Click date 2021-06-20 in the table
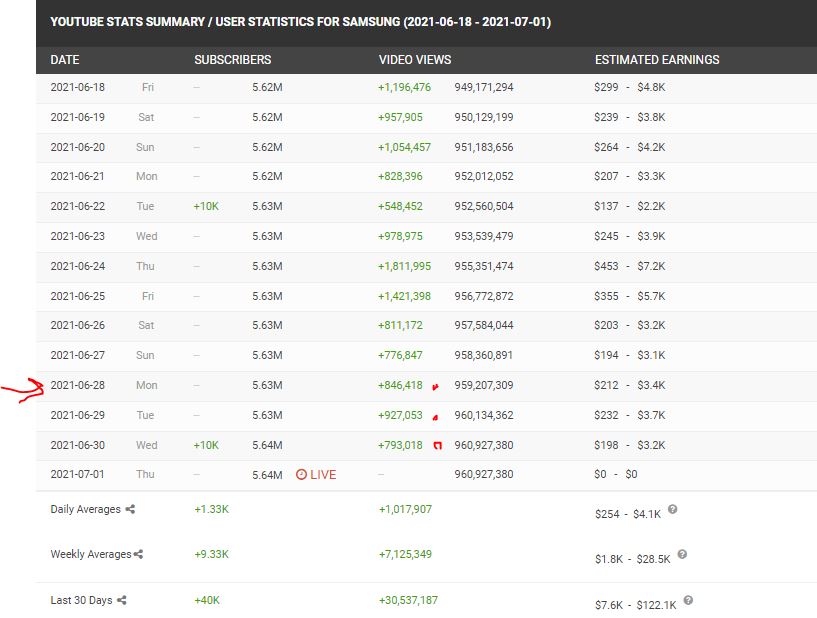The image size is (817, 618). [x=78, y=147]
